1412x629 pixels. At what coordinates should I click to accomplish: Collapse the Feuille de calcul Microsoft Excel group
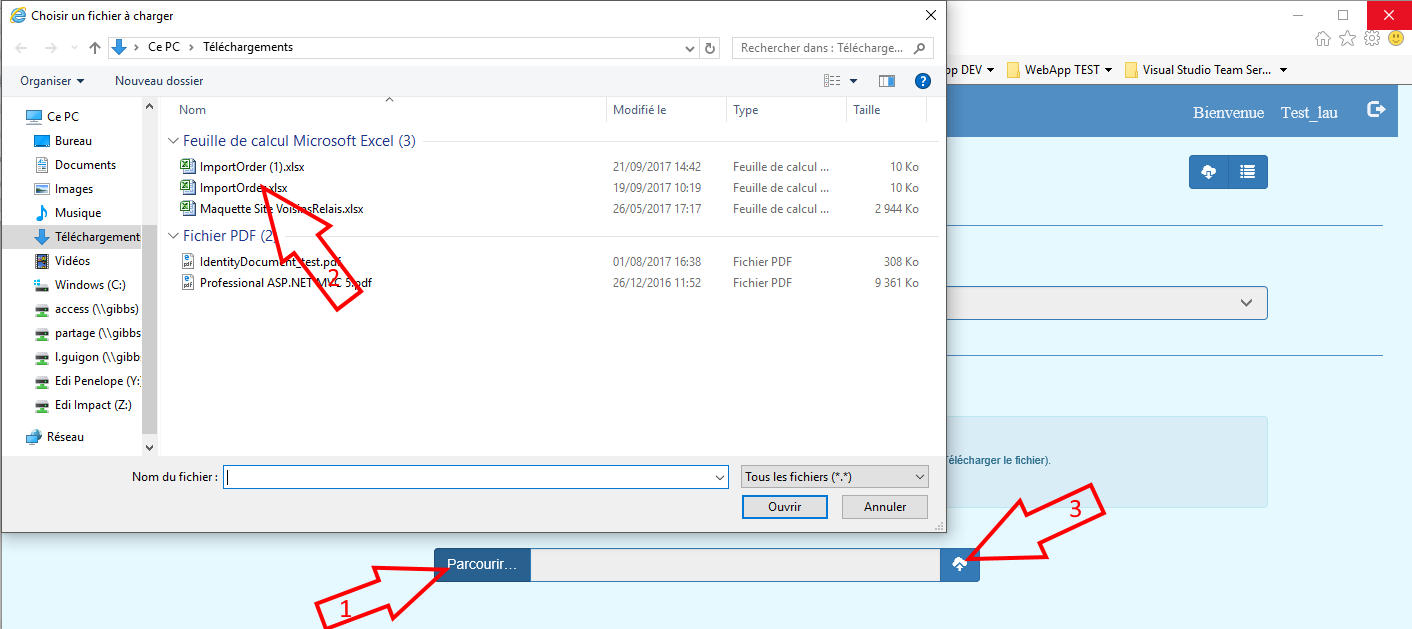(174, 142)
